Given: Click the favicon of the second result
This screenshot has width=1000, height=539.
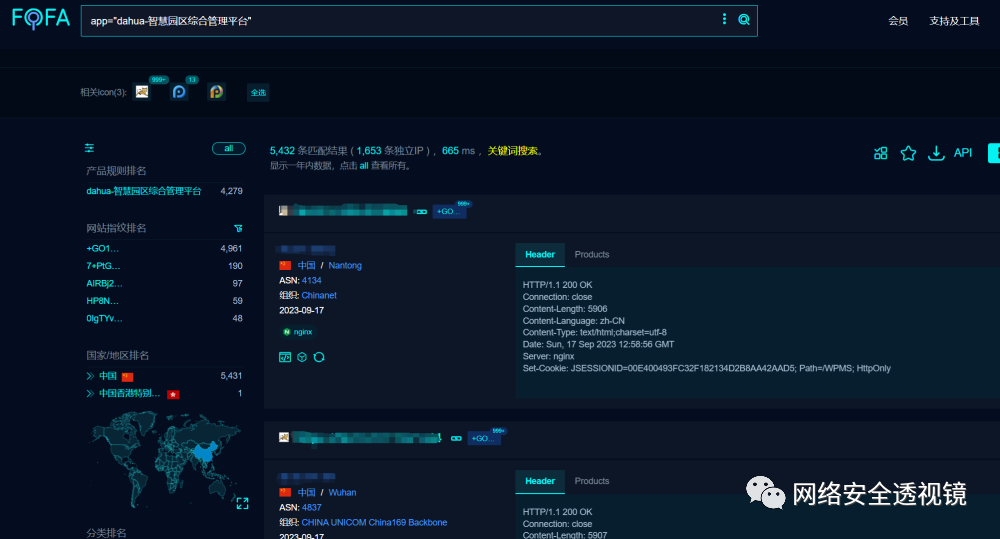Looking at the screenshot, I should click(x=284, y=438).
